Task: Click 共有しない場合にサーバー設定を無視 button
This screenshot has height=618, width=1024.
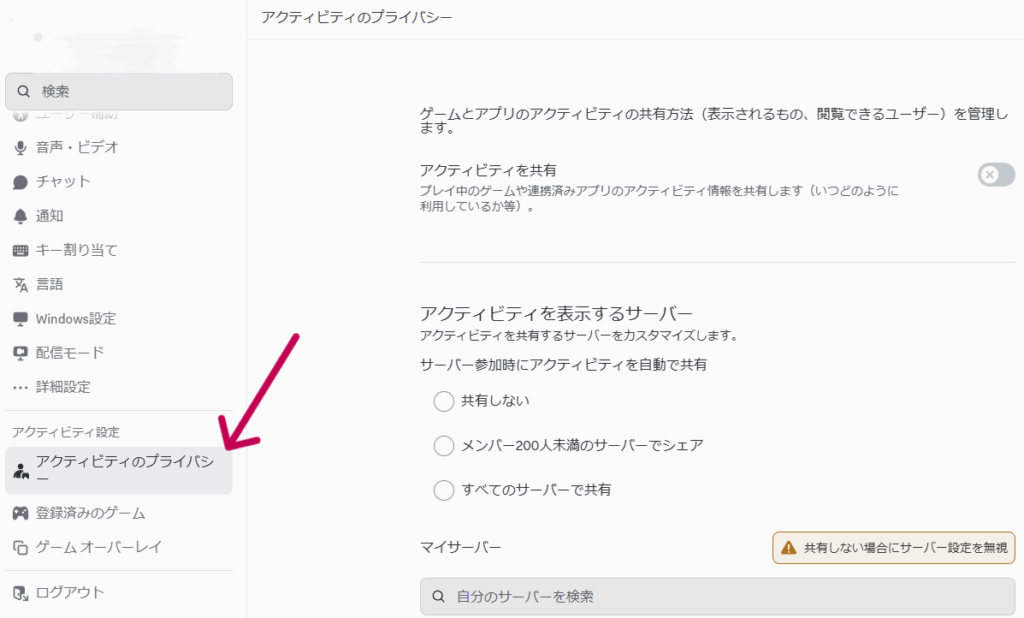Action: tap(894, 548)
